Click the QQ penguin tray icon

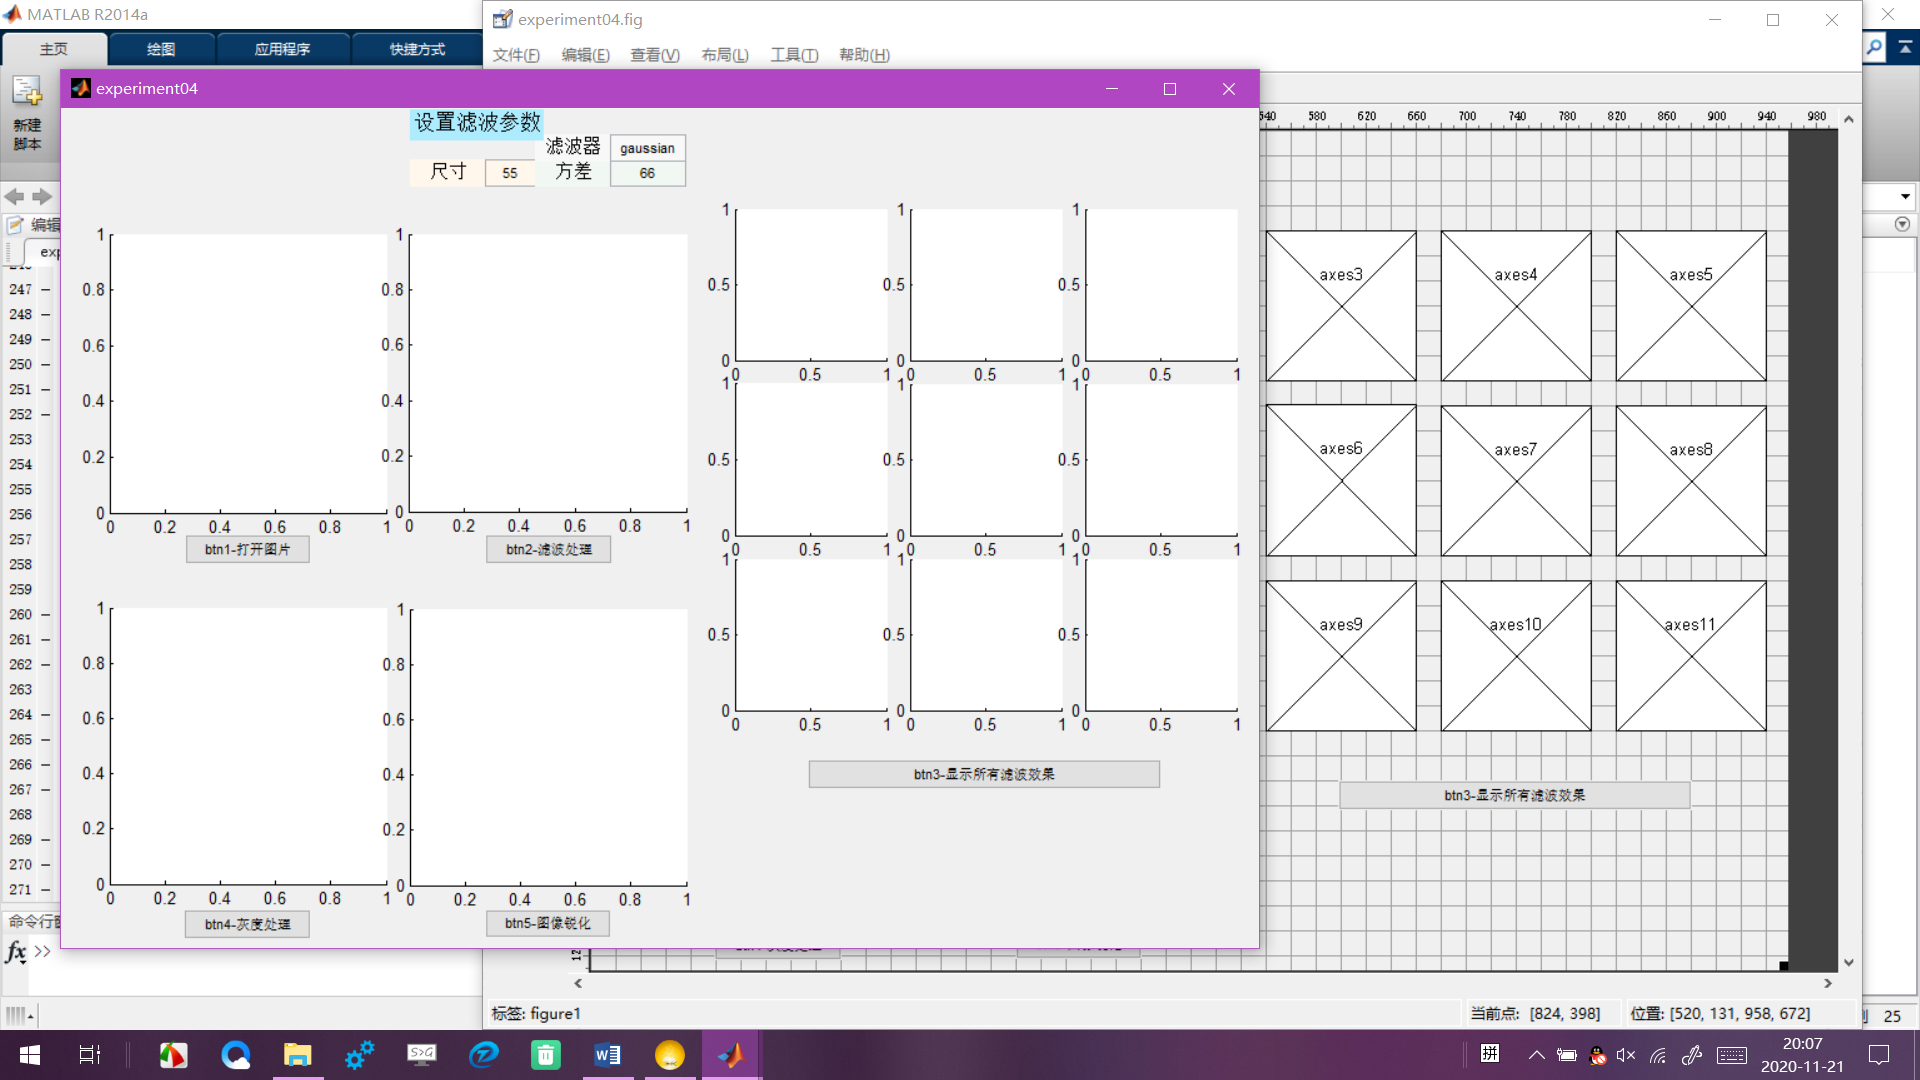(x=1597, y=1055)
